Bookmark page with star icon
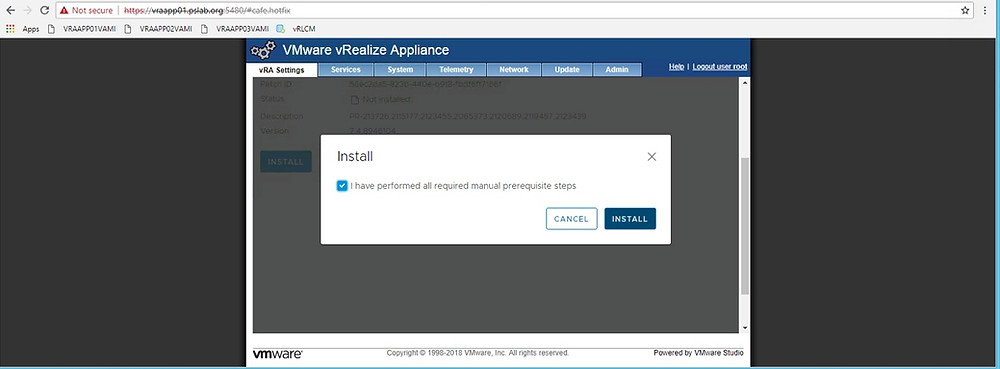Image resolution: width=1000 pixels, height=369 pixels. [965, 10]
